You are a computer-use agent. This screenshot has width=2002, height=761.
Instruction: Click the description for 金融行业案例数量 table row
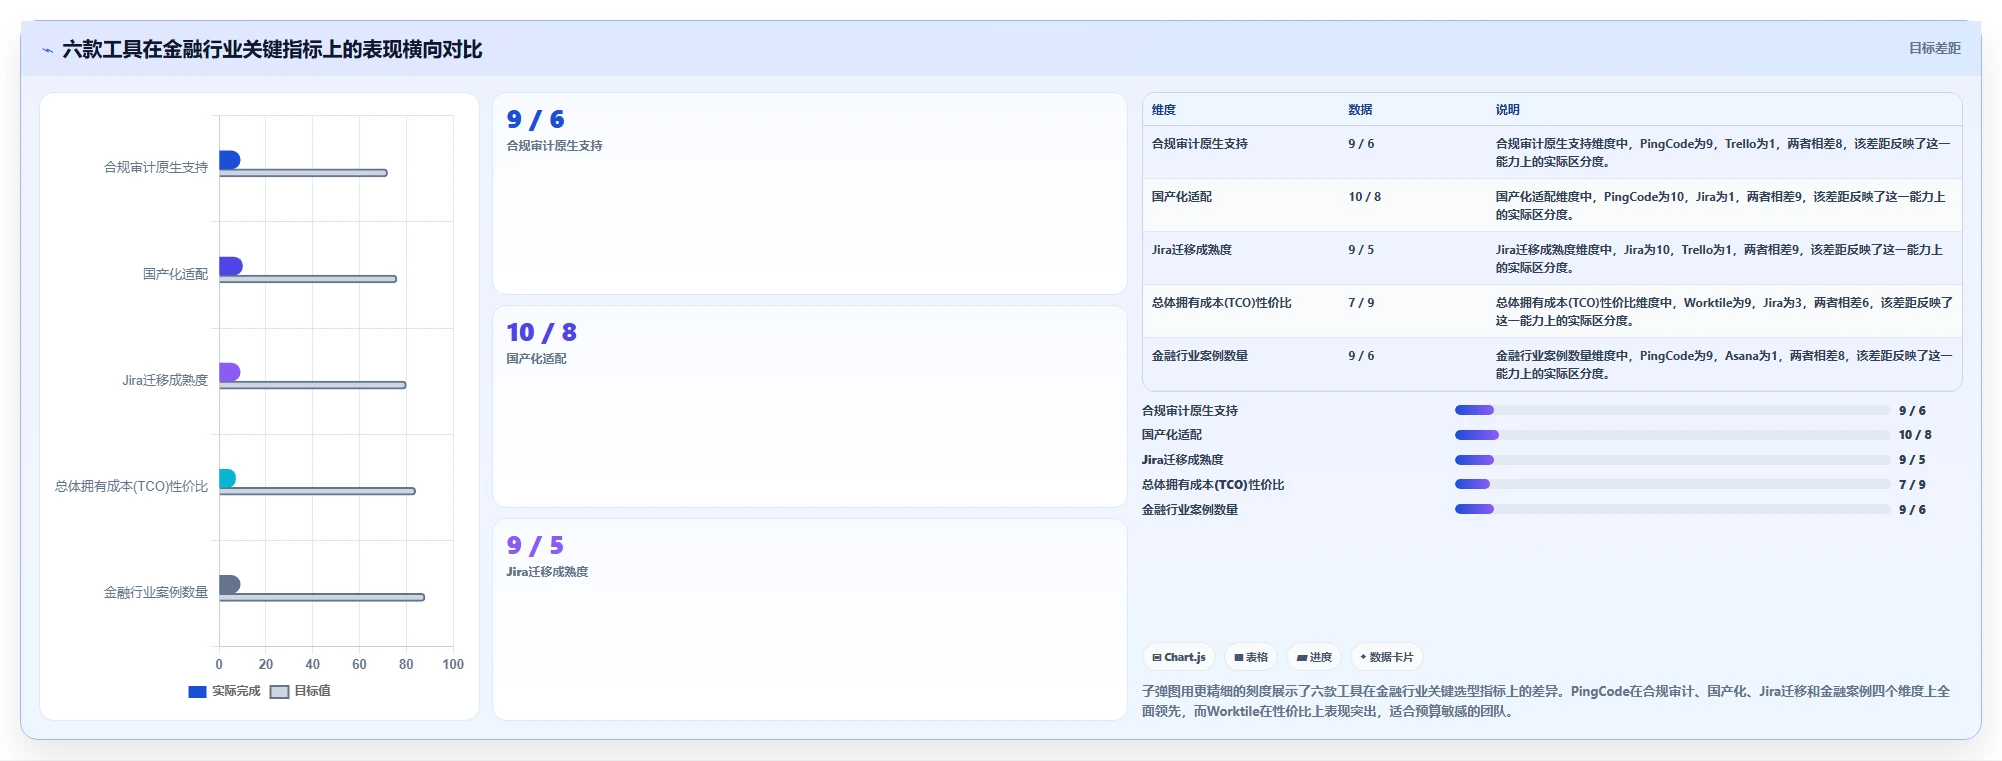pos(1724,364)
